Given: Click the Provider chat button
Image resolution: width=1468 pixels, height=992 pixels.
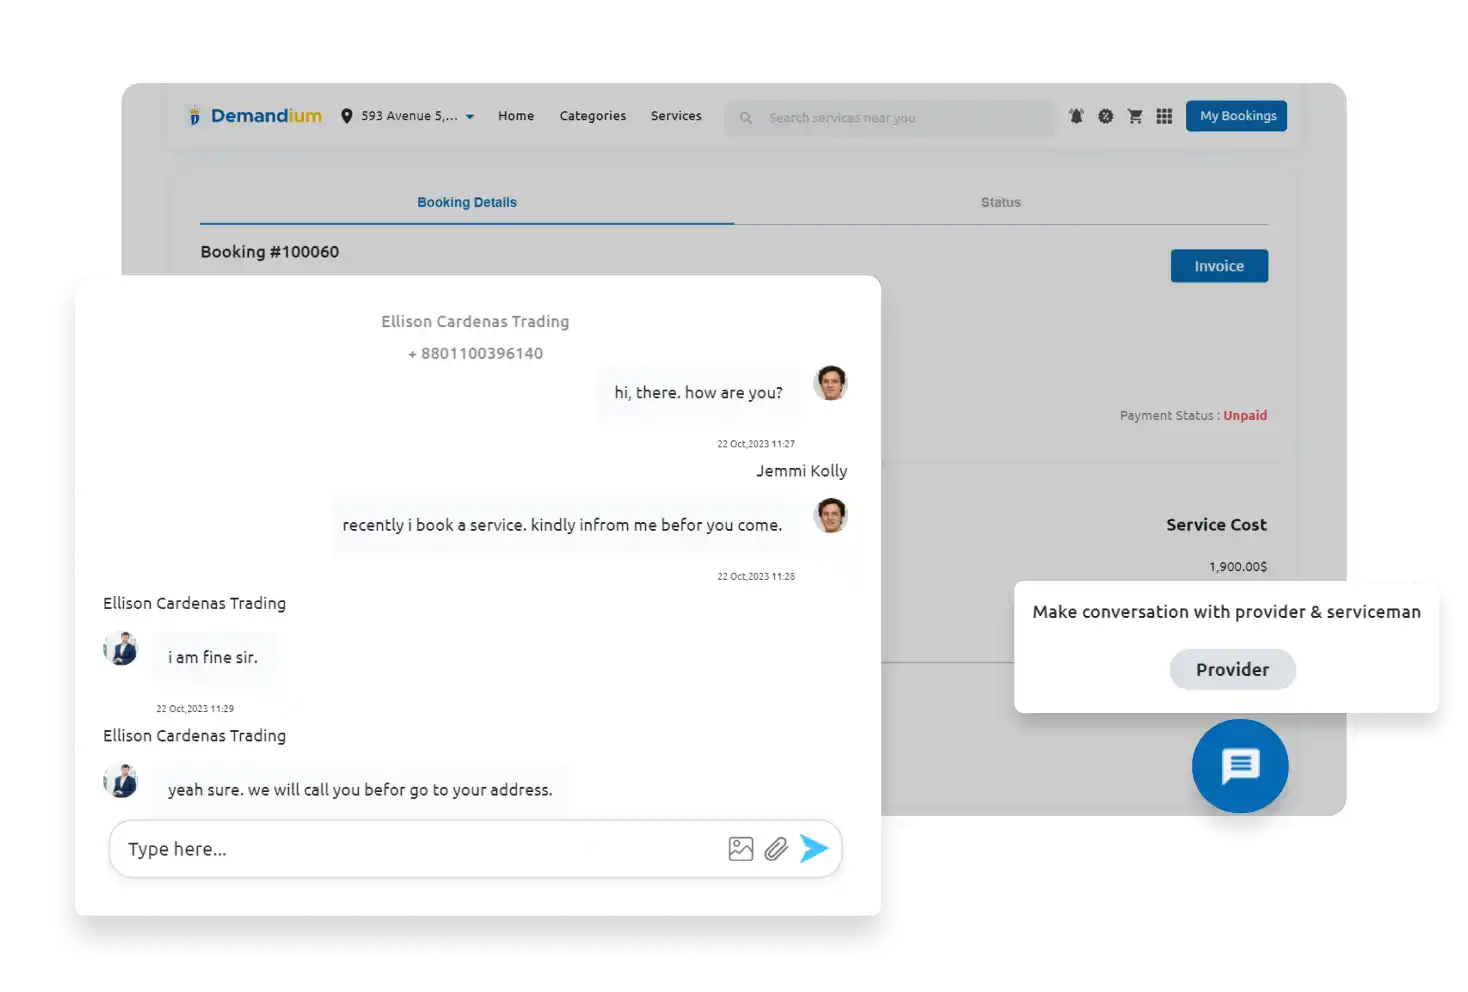Looking at the screenshot, I should point(1233,669).
